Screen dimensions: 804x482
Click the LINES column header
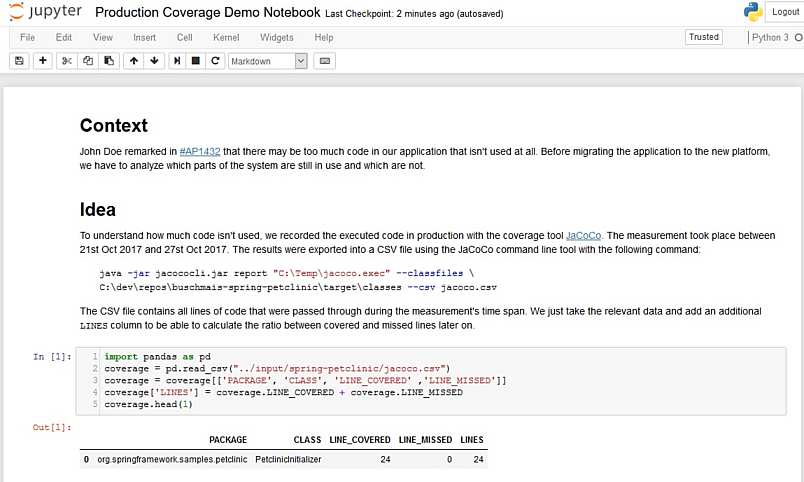tap(472, 439)
